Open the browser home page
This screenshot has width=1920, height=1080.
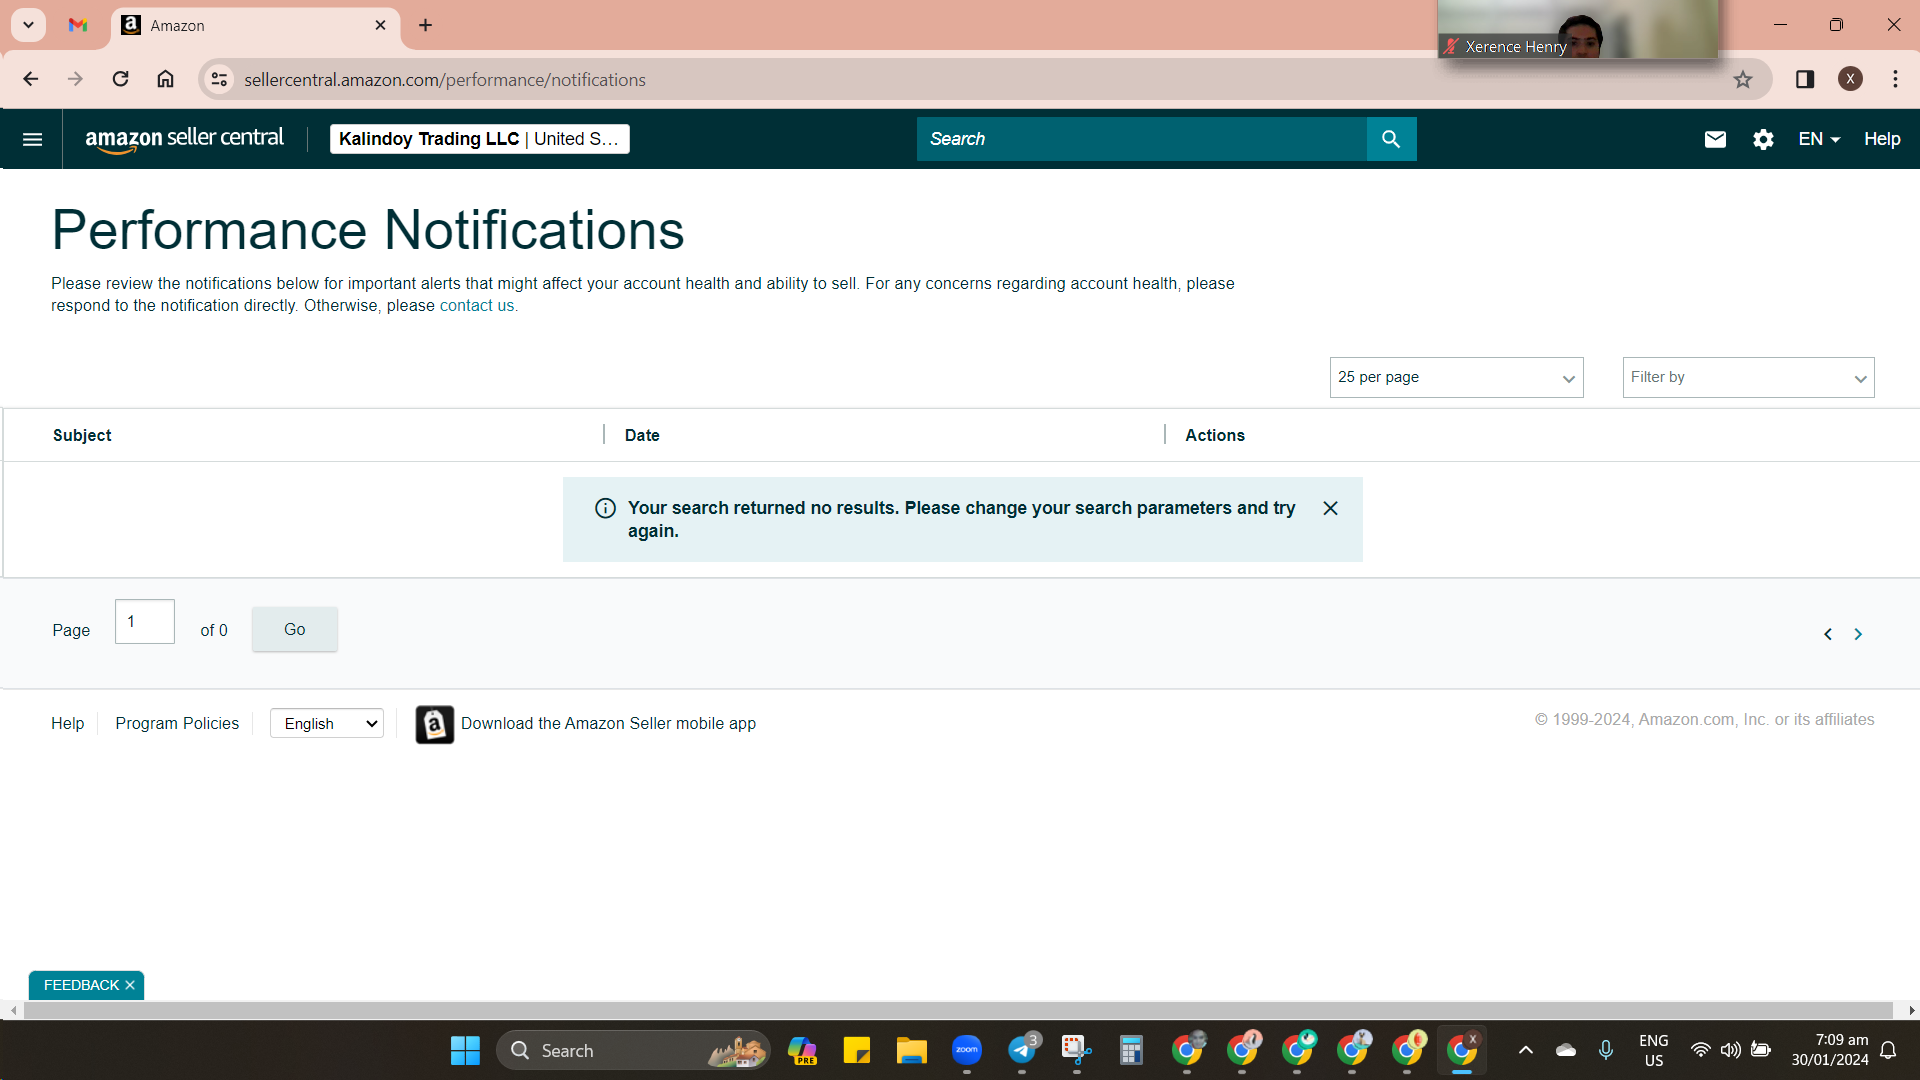(165, 79)
